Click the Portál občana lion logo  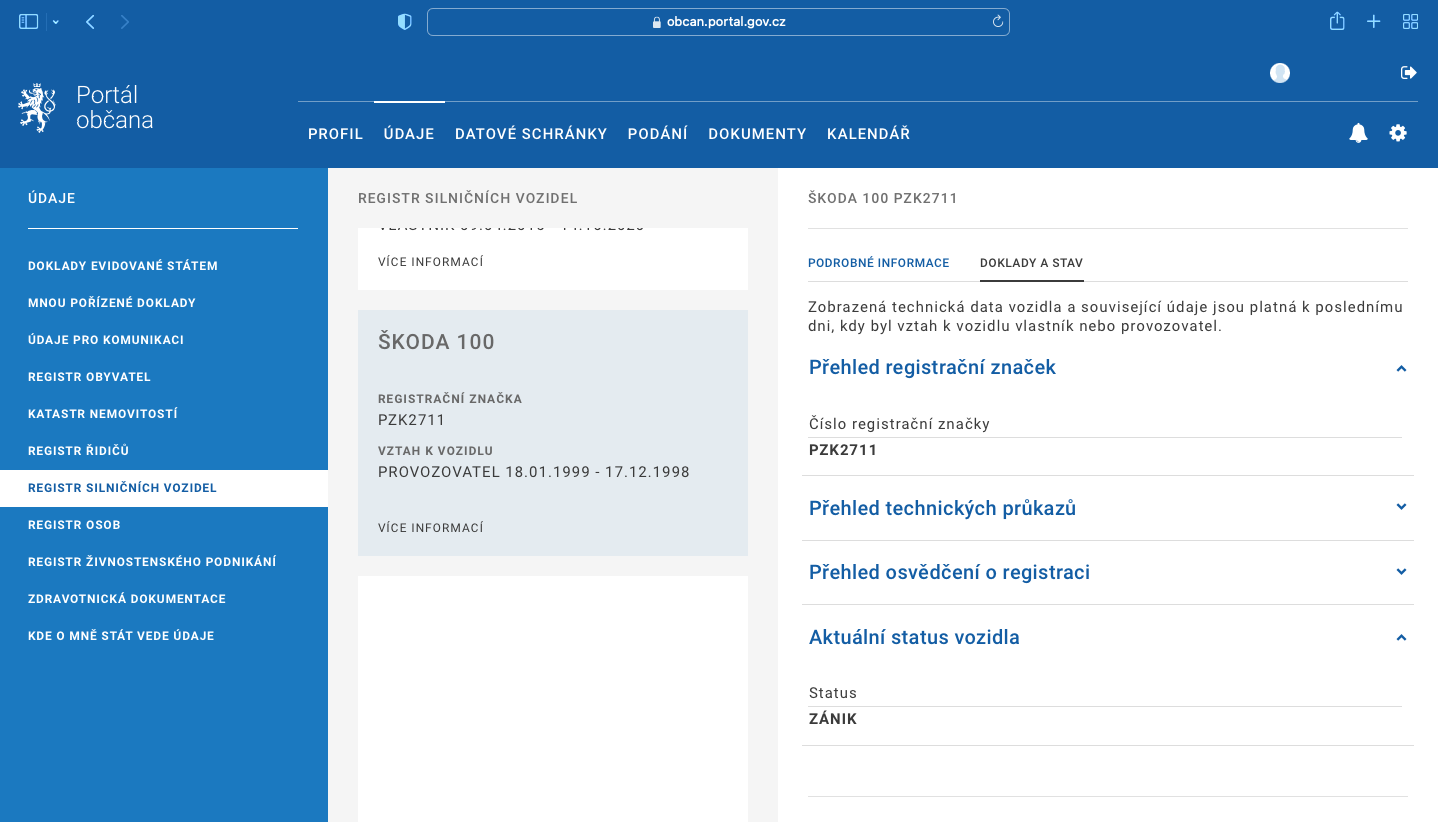(37, 108)
